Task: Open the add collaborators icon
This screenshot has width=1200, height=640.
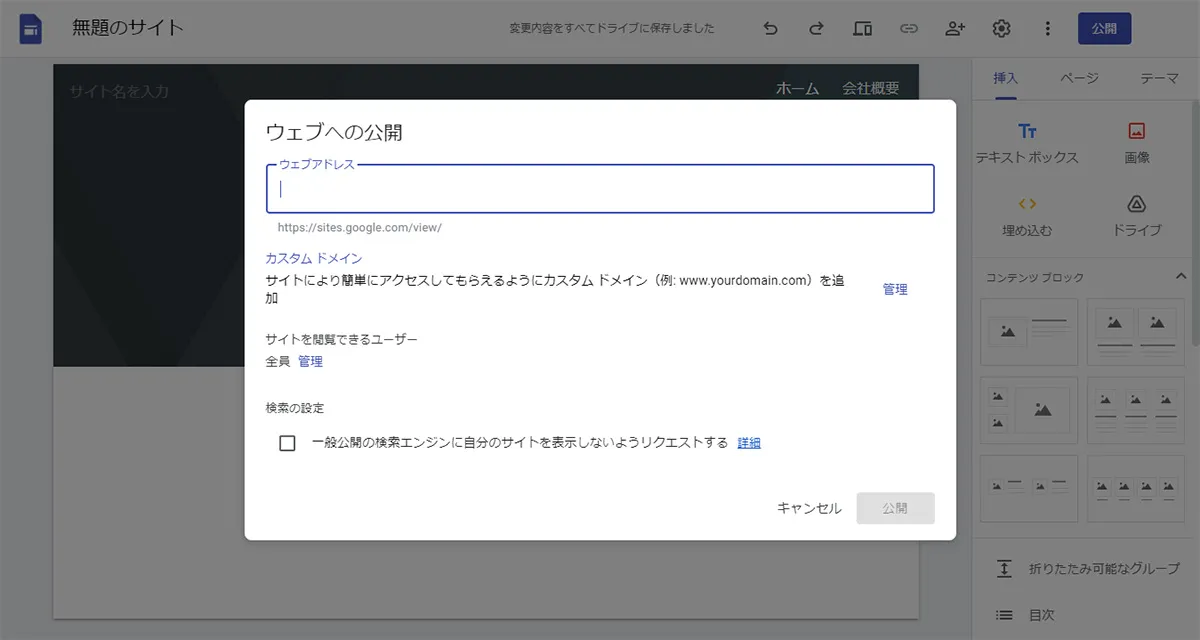Action: coord(955,28)
